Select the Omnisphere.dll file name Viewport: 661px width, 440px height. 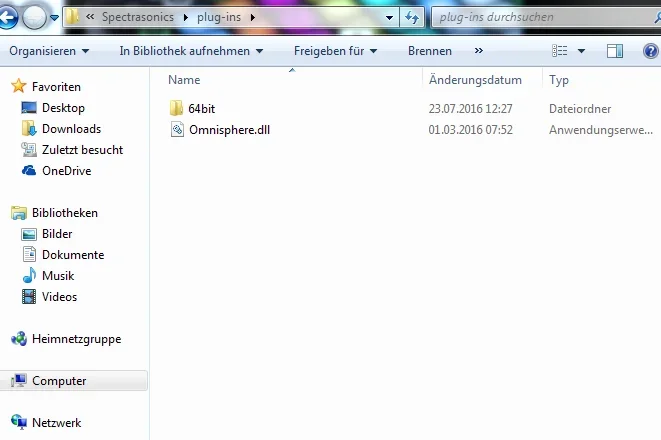[x=229, y=130]
